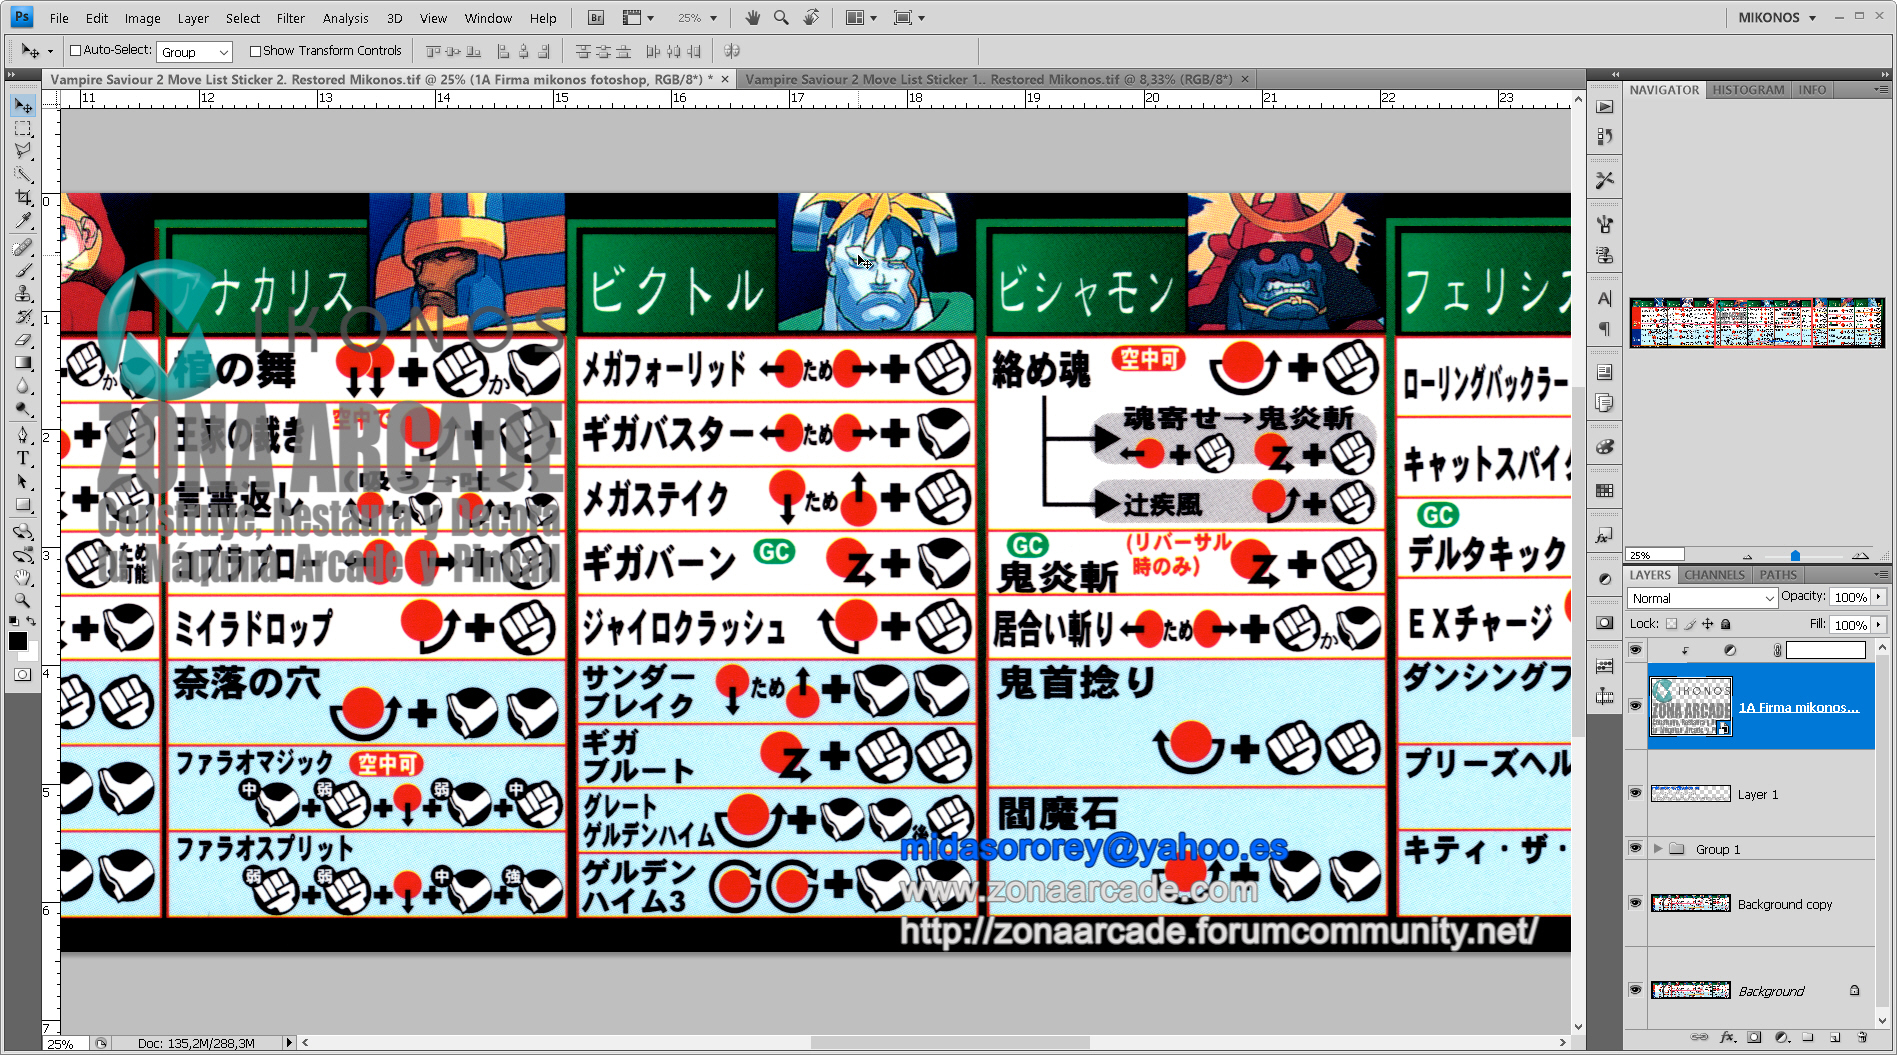Open the blend mode Normal dropdown
This screenshot has height=1055, width=1897.
pyautogui.click(x=1702, y=598)
